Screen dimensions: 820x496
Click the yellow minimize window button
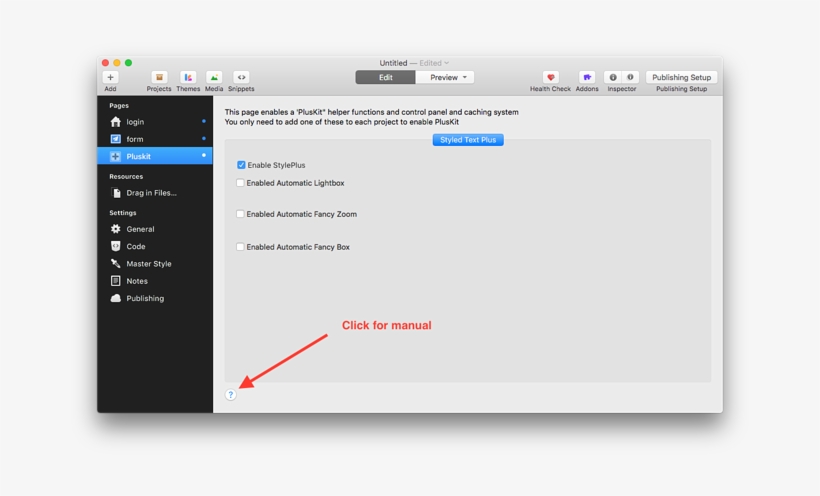point(117,63)
